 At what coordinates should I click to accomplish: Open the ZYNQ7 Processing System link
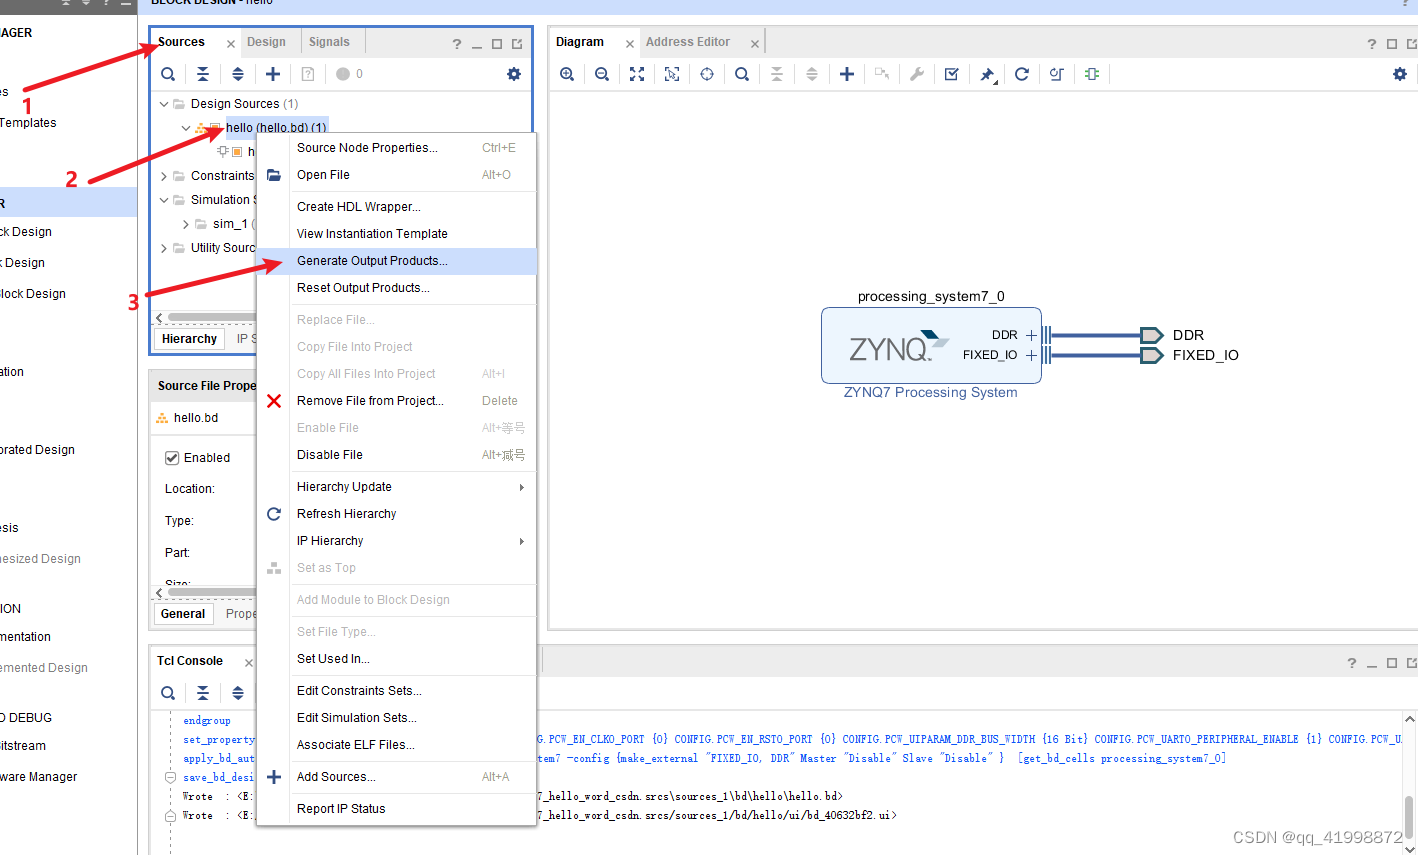coord(931,392)
